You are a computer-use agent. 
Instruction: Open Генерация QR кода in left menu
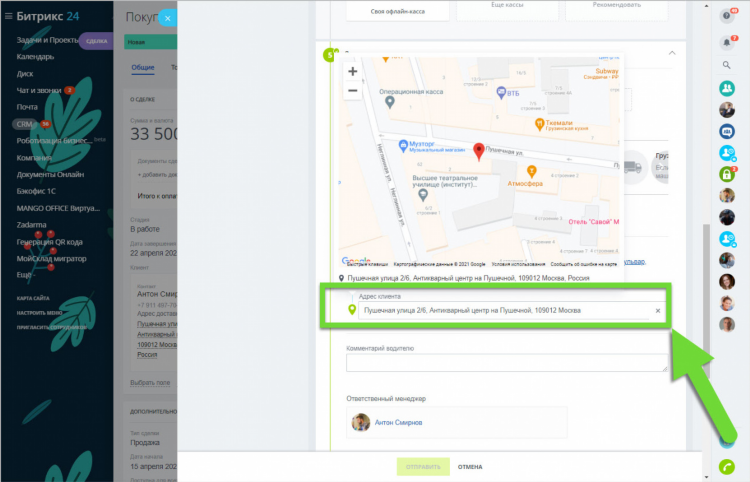pyautogui.click(x=49, y=242)
